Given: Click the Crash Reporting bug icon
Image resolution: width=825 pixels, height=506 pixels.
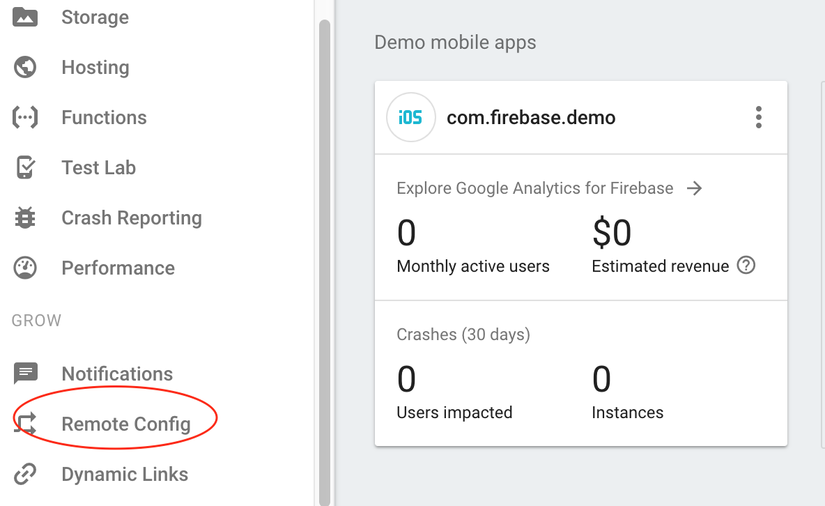Looking at the screenshot, I should pos(25,217).
